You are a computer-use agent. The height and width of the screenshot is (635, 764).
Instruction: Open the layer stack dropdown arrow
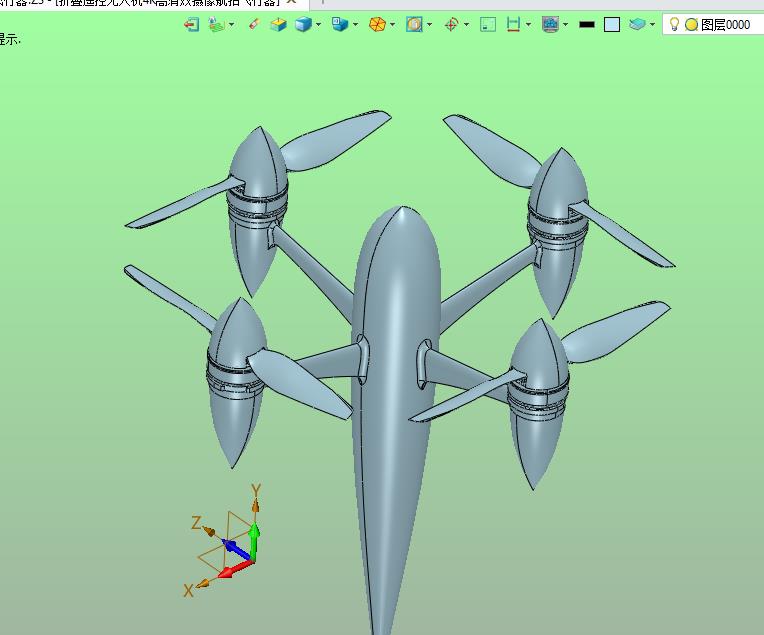[x=652, y=24]
